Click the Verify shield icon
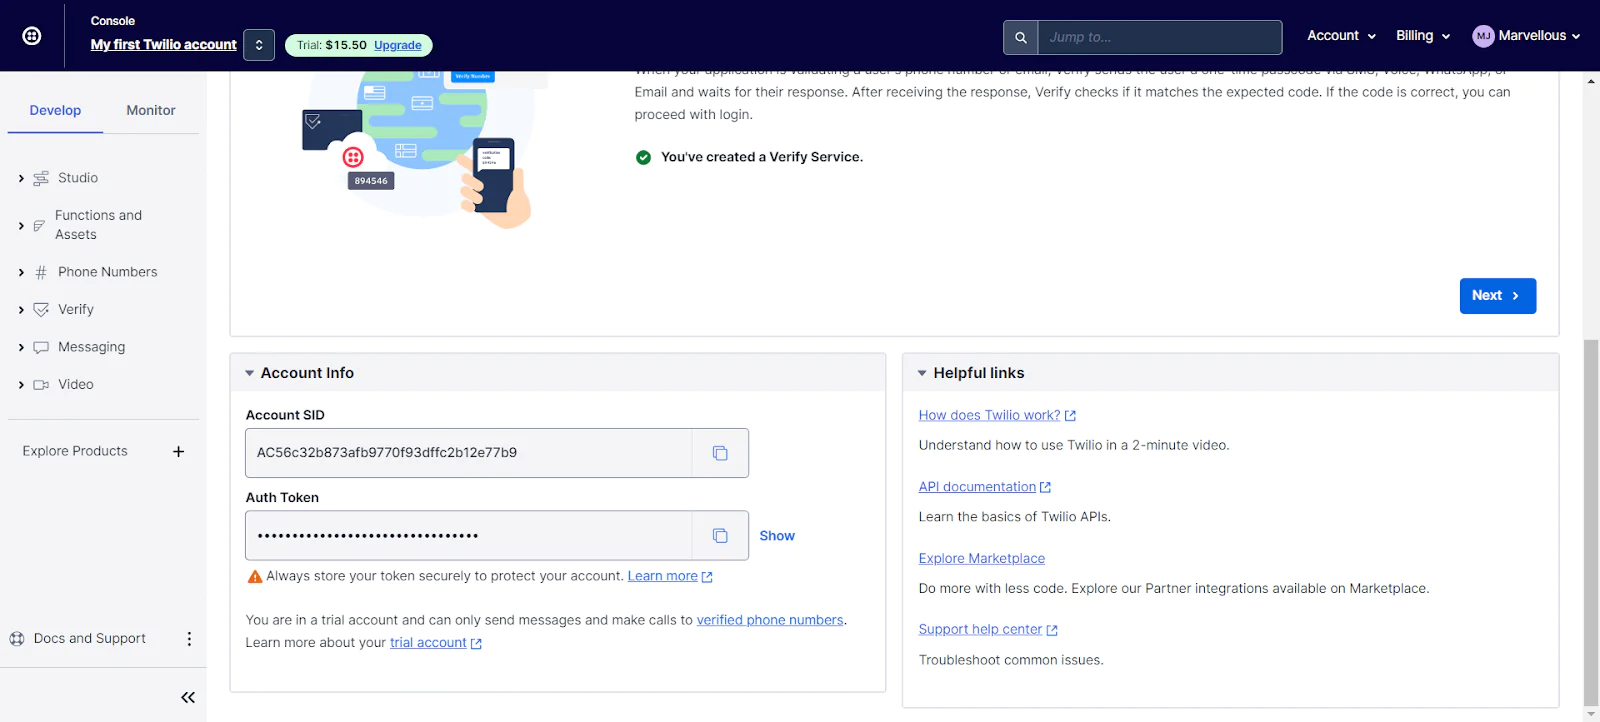Viewport: 1600px width, 722px height. coord(41,310)
